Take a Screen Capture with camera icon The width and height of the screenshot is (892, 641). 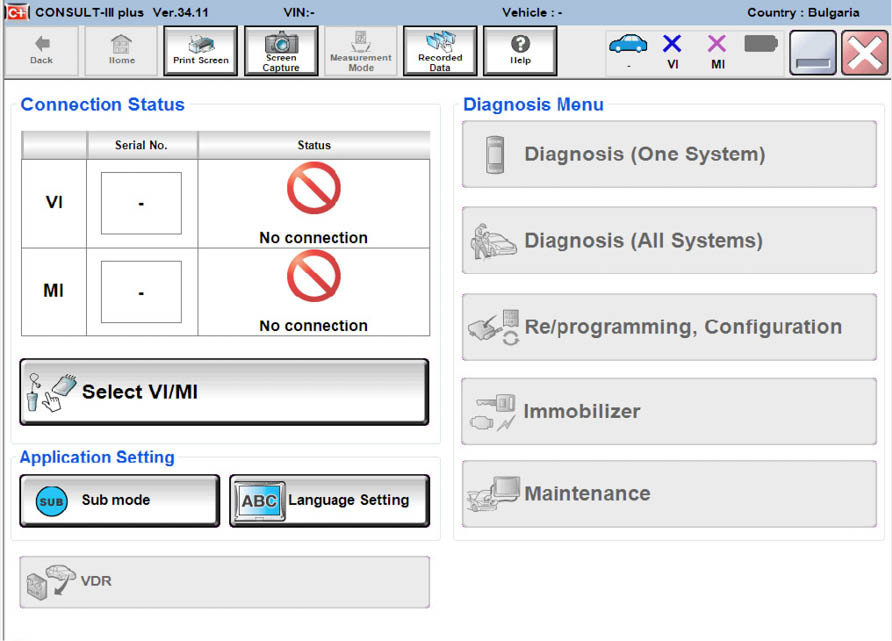click(x=281, y=50)
